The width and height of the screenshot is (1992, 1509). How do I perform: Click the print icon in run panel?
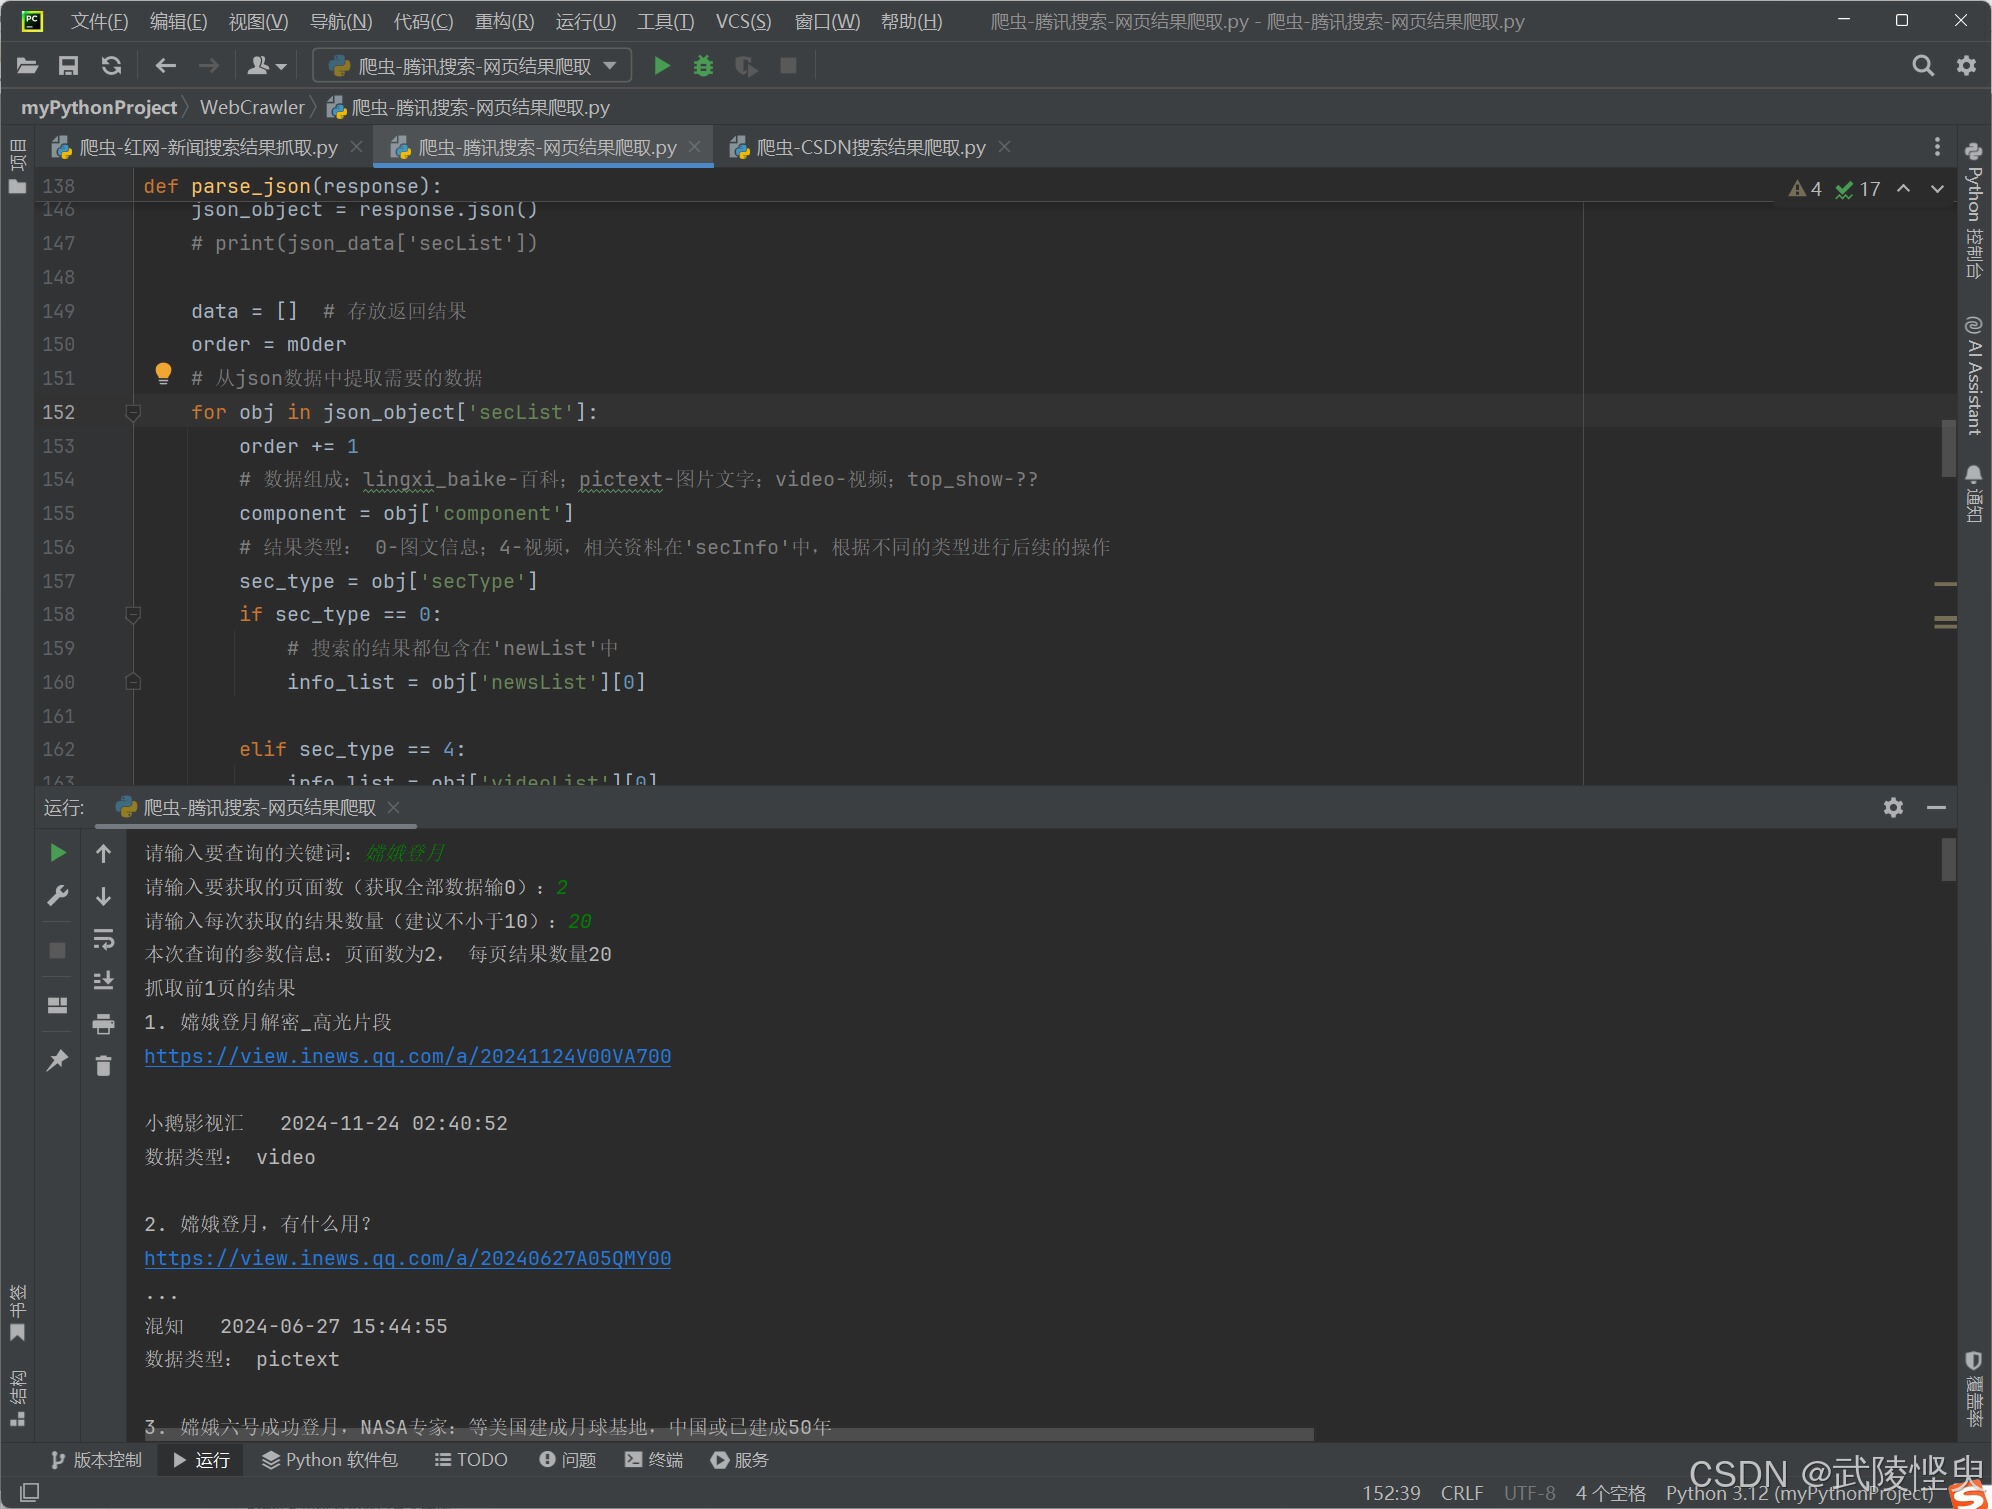pos(103,1024)
